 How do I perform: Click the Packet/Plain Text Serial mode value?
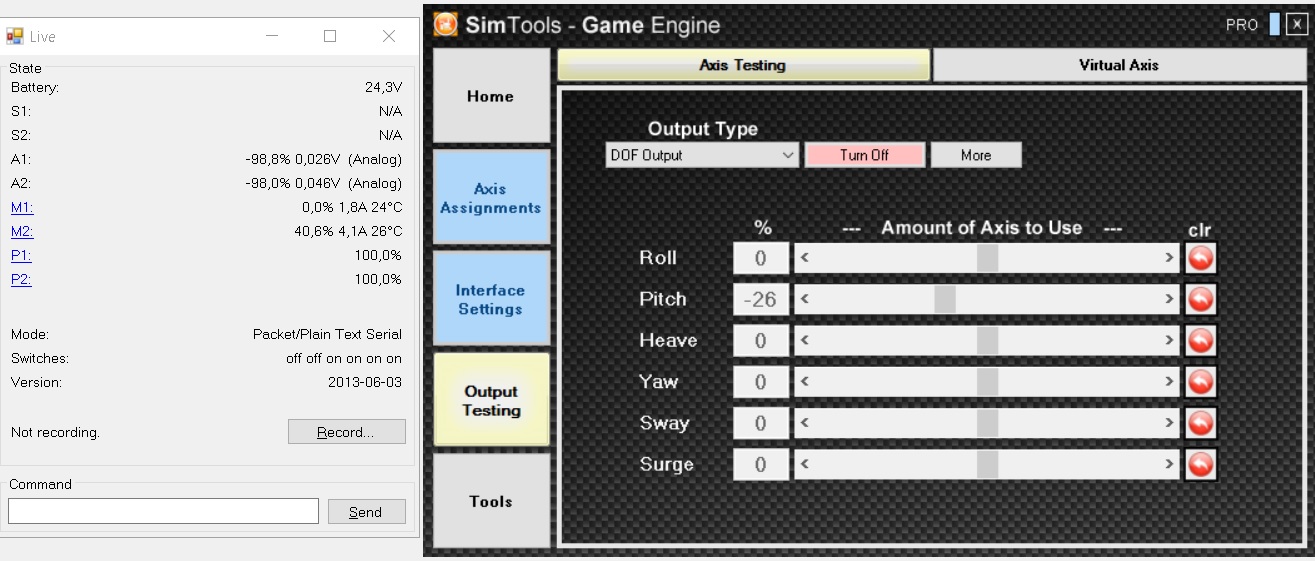327,334
